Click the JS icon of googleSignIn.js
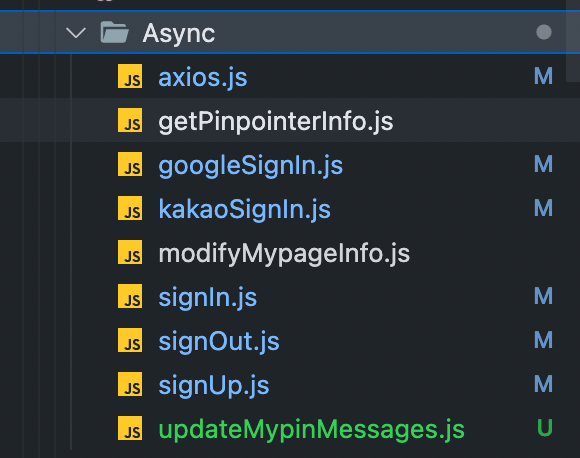Viewport: 580px width, 458px height. [x=130, y=164]
